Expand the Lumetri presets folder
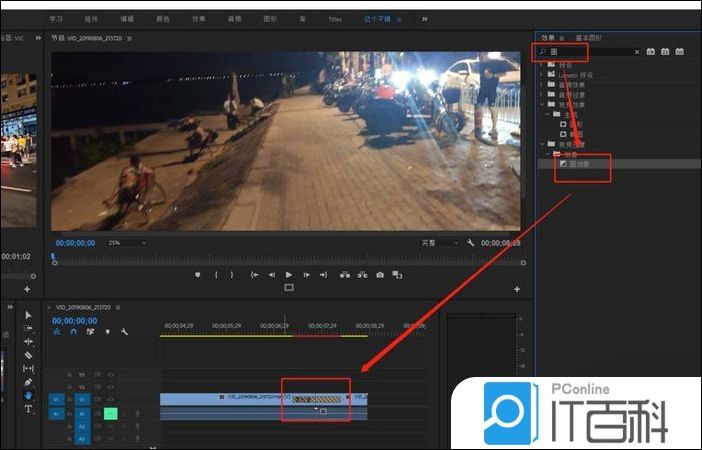Screen dimensions: 702x450 [541, 76]
